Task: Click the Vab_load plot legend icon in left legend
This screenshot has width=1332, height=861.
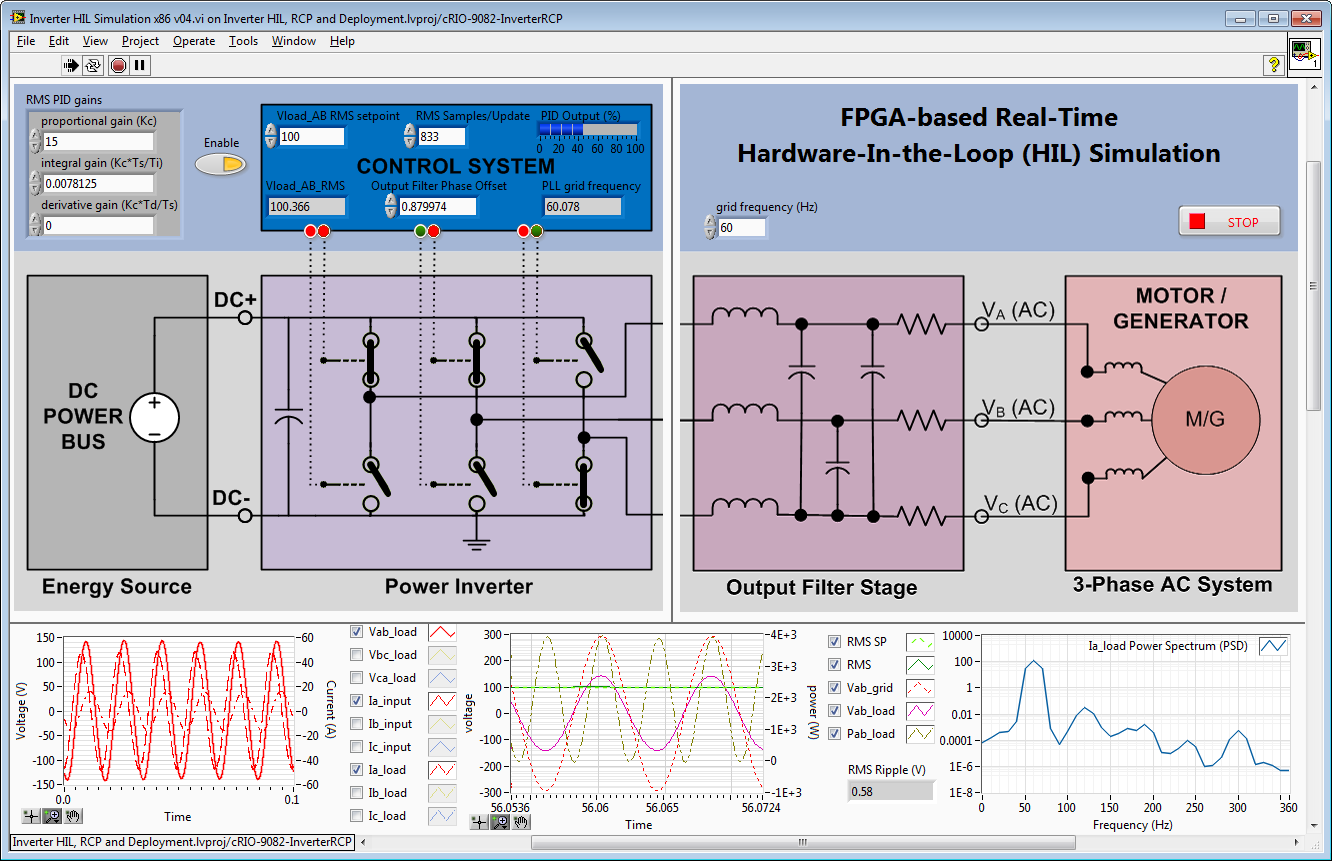Action: [442, 632]
